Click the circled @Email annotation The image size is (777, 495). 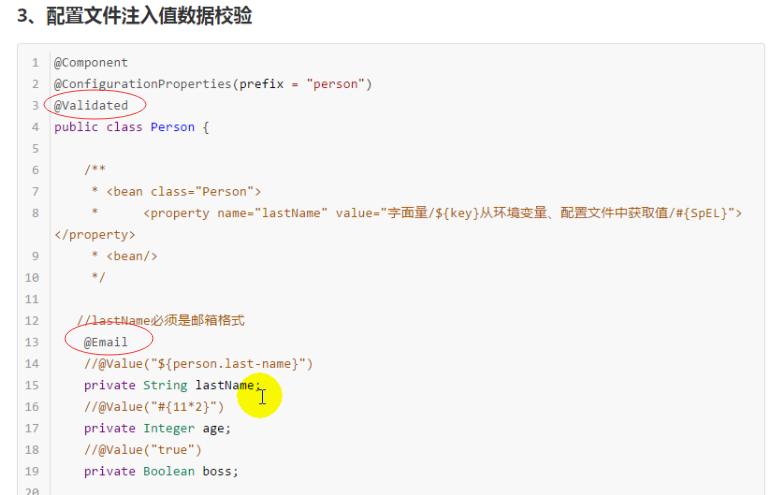click(x=106, y=342)
